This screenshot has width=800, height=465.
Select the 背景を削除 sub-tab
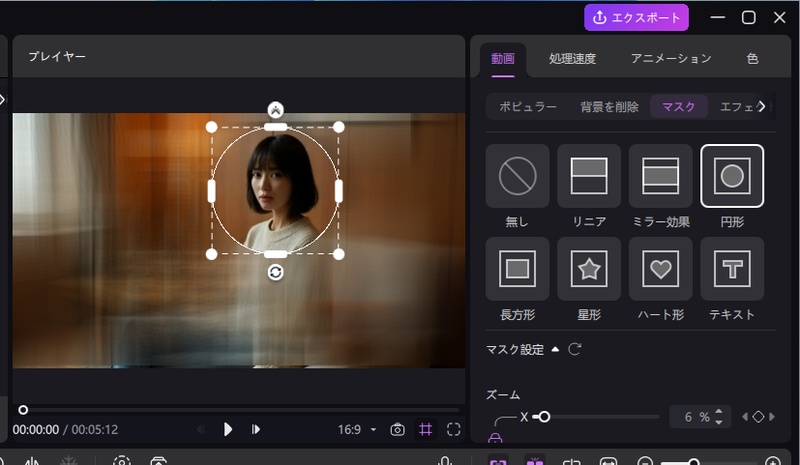[609, 107]
